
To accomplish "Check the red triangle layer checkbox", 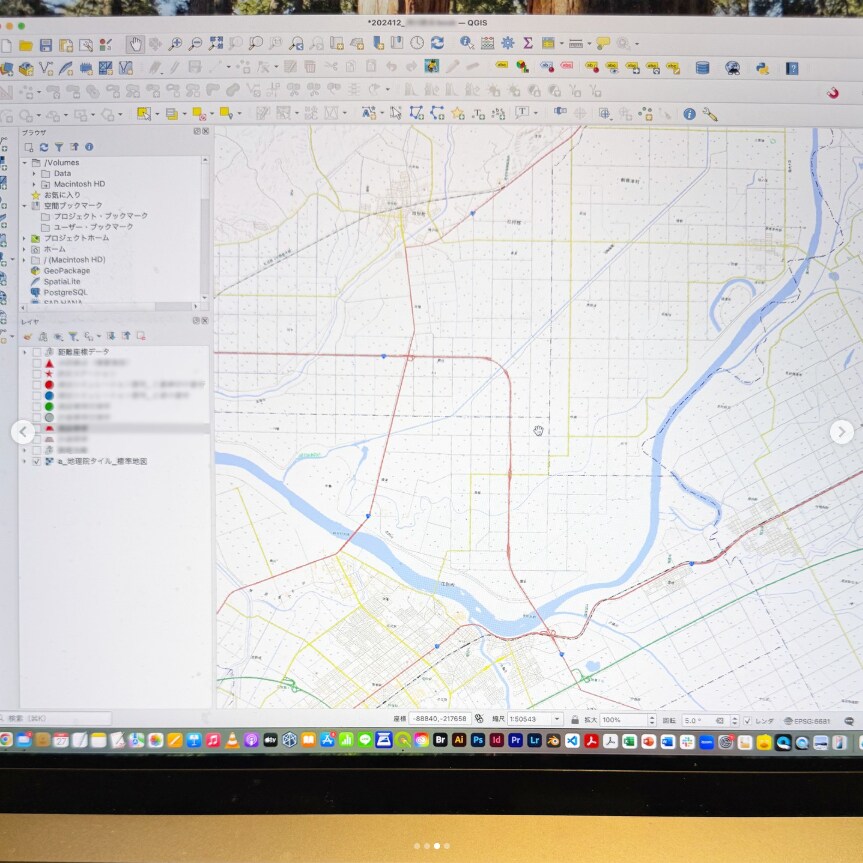I will pos(36,363).
